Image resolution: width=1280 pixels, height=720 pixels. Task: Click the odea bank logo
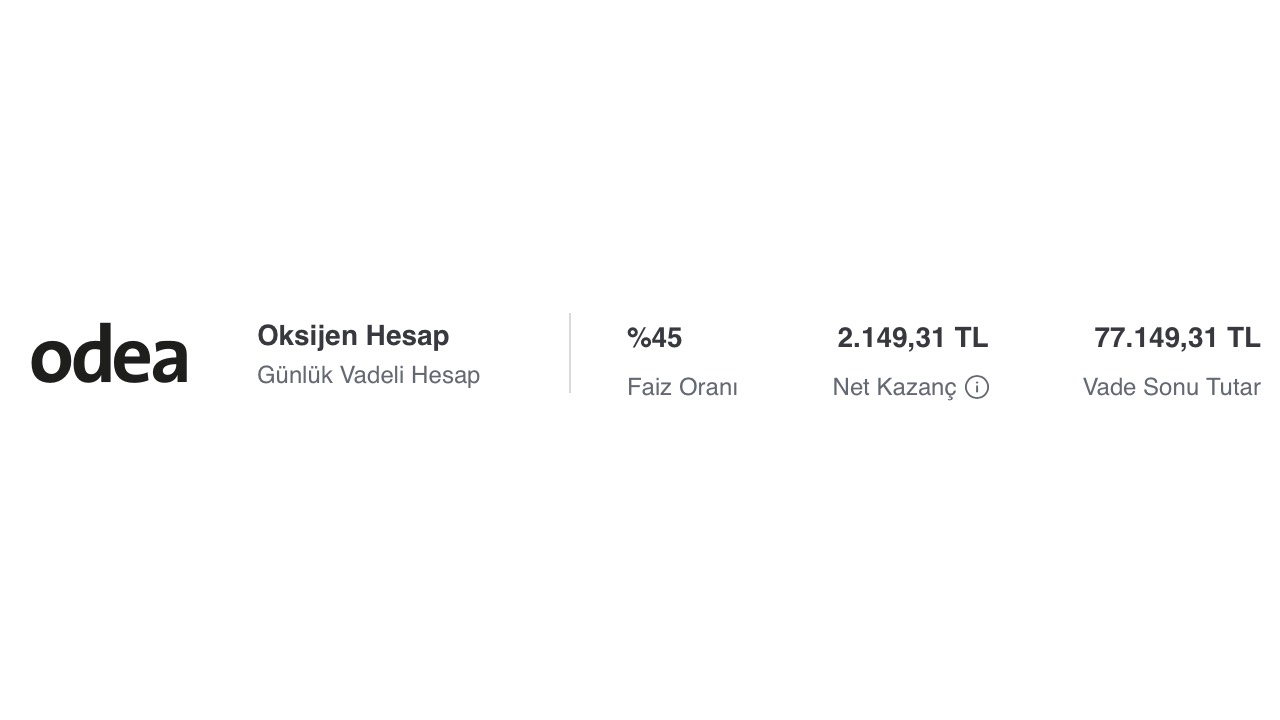(109, 355)
